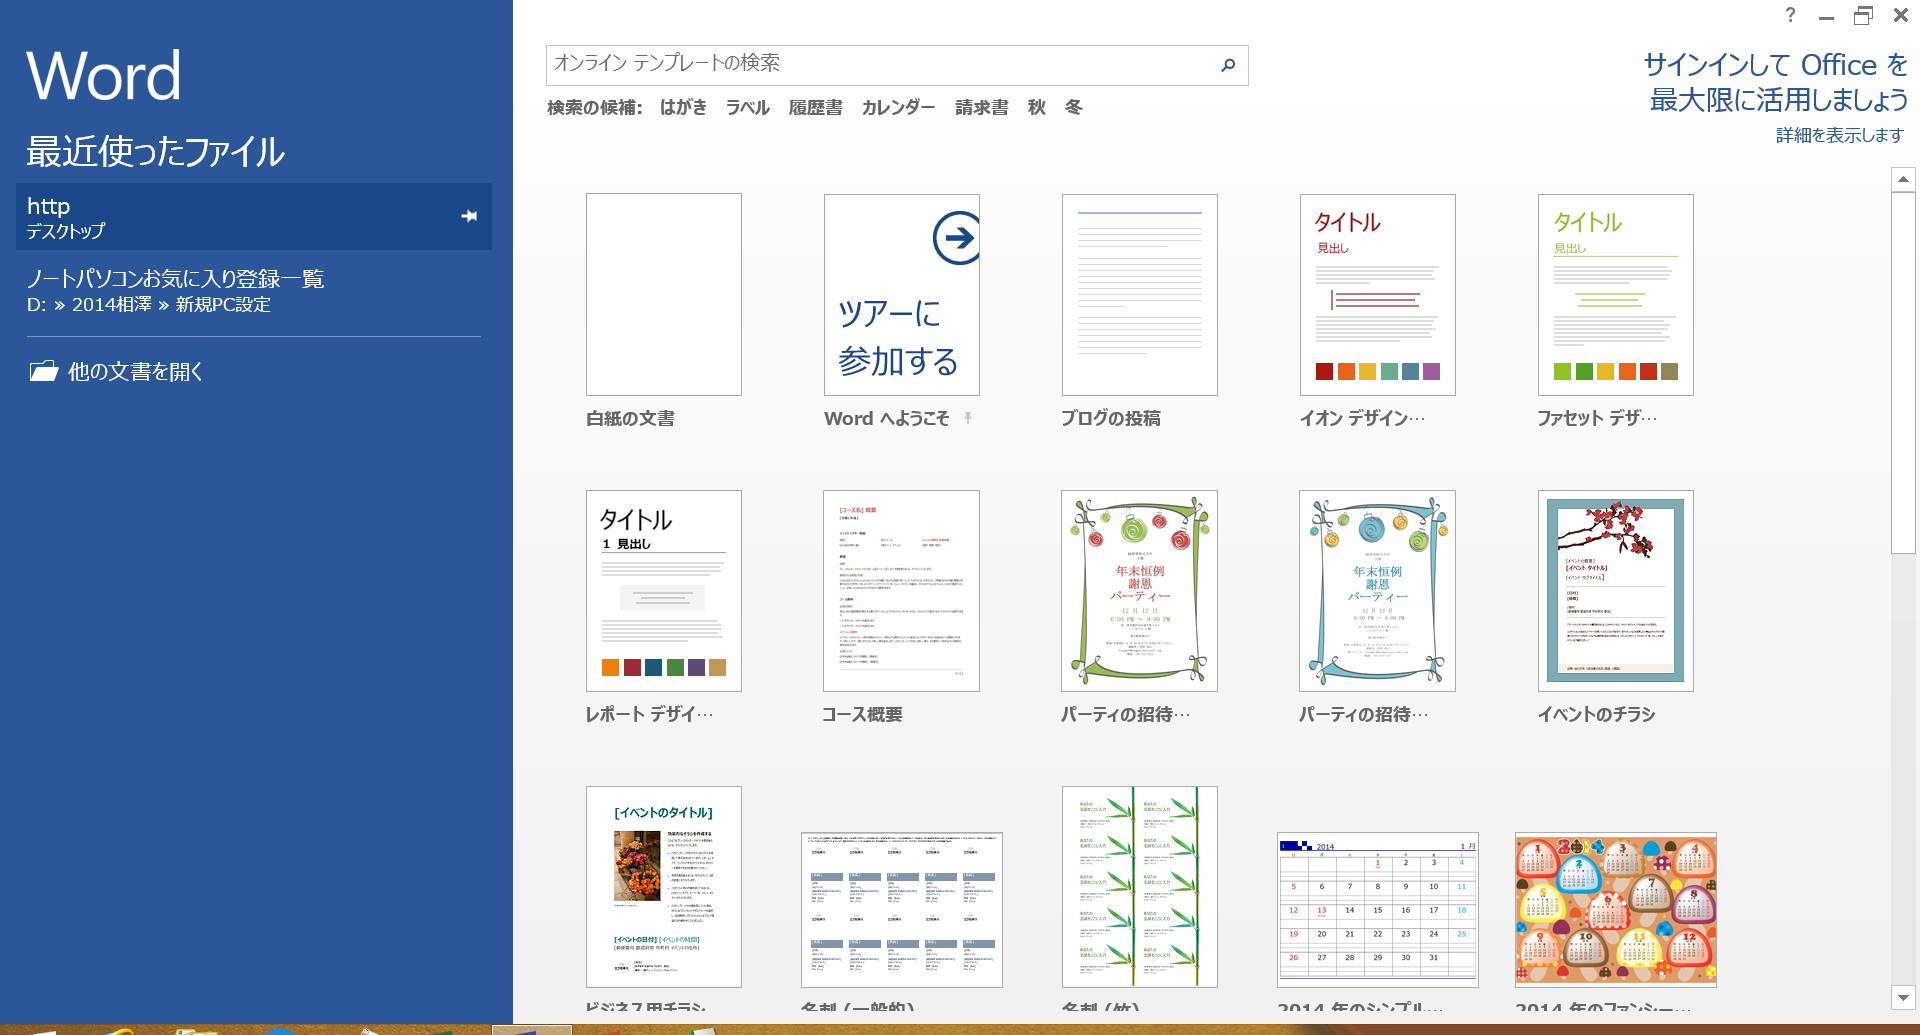Select suggested search カレンダー
The image size is (1920, 1035).
click(898, 107)
